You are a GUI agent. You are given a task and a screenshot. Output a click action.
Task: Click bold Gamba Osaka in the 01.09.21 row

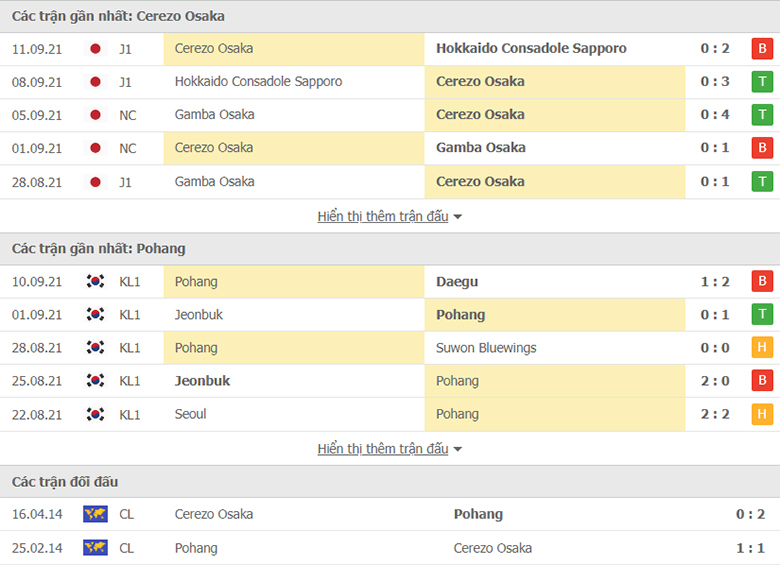tap(481, 148)
